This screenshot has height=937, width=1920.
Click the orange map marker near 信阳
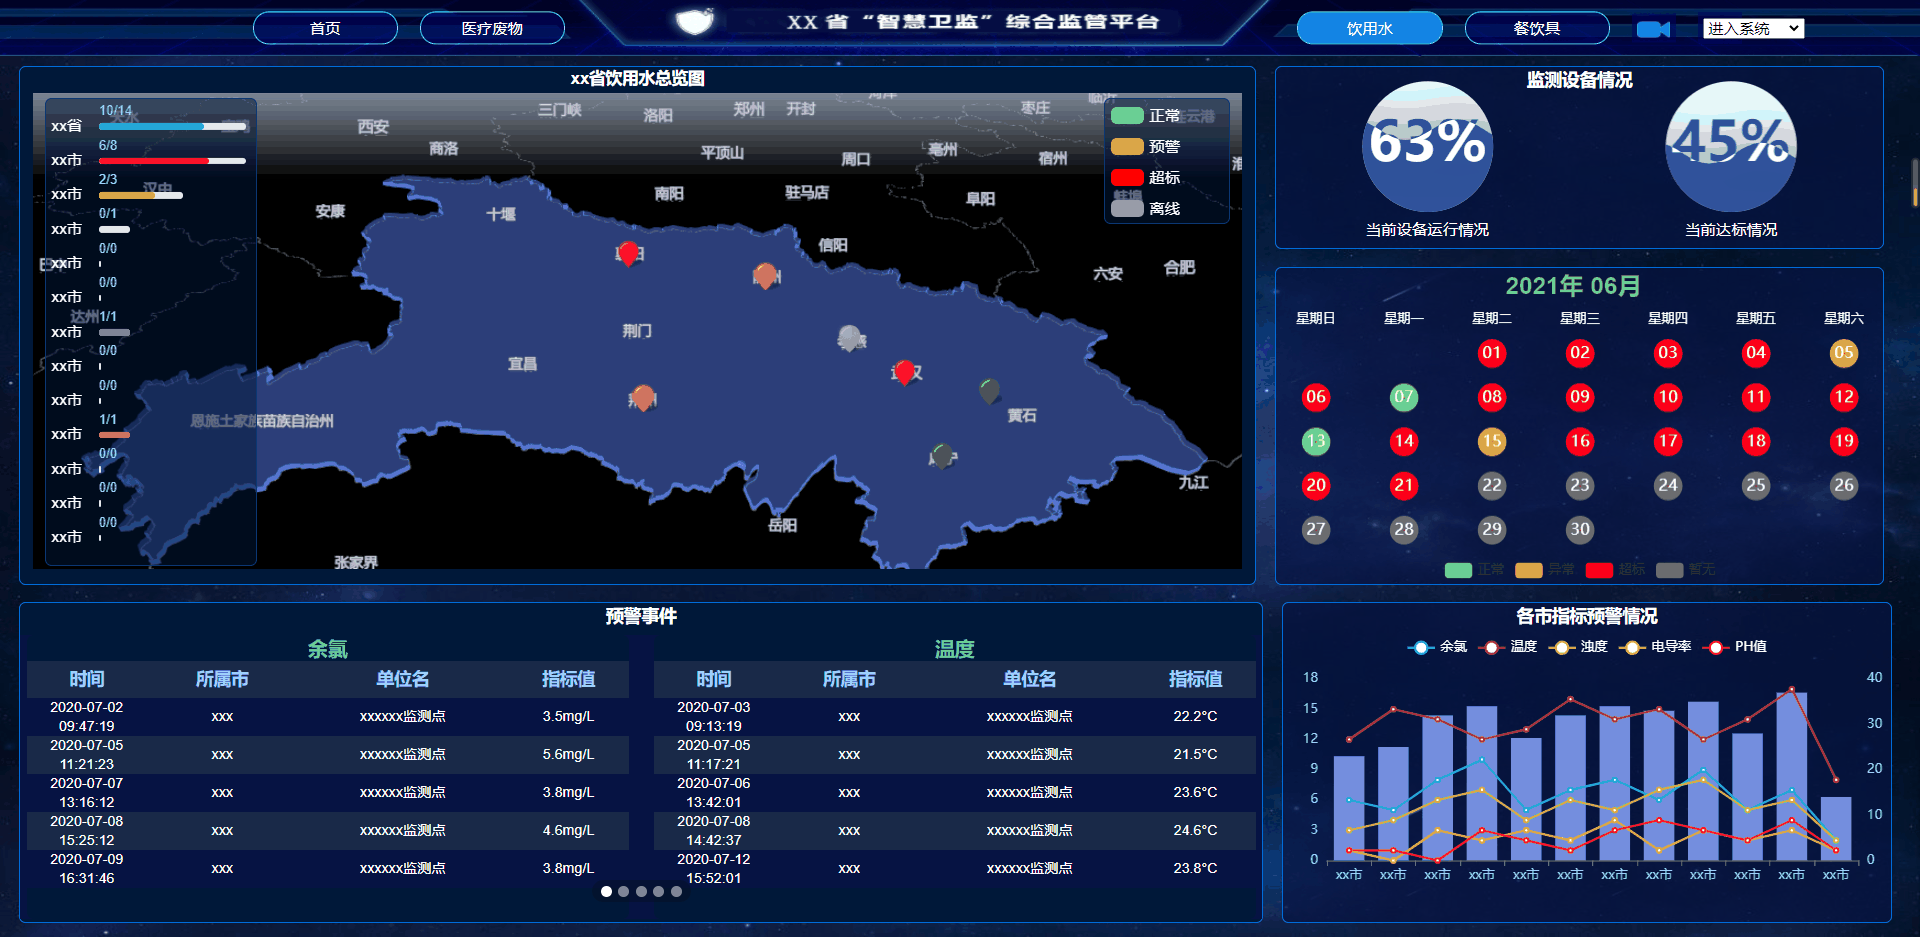[765, 276]
